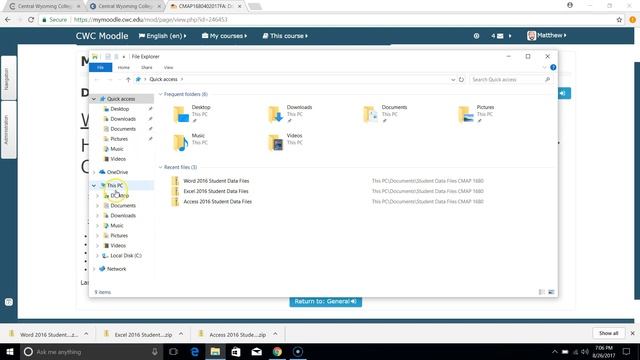This screenshot has width=640, height=360.
Task: Select Downloads under Quick access
Action: point(123,119)
